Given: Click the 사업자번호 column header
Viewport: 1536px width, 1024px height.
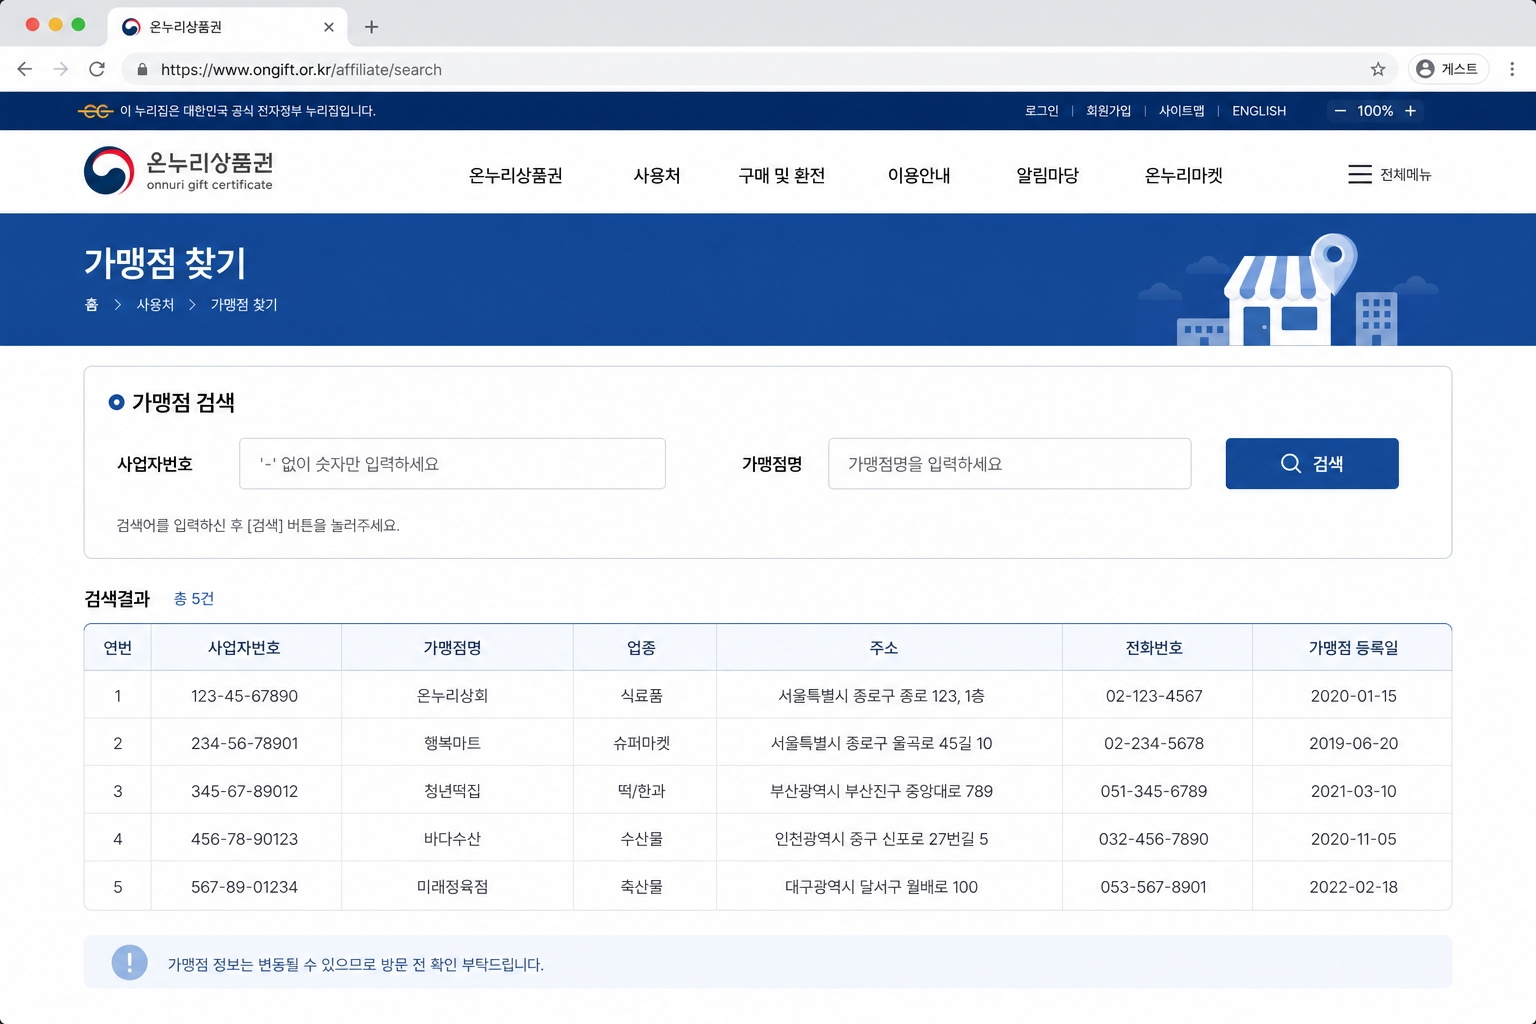Looking at the screenshot, I should pos(244,648).
